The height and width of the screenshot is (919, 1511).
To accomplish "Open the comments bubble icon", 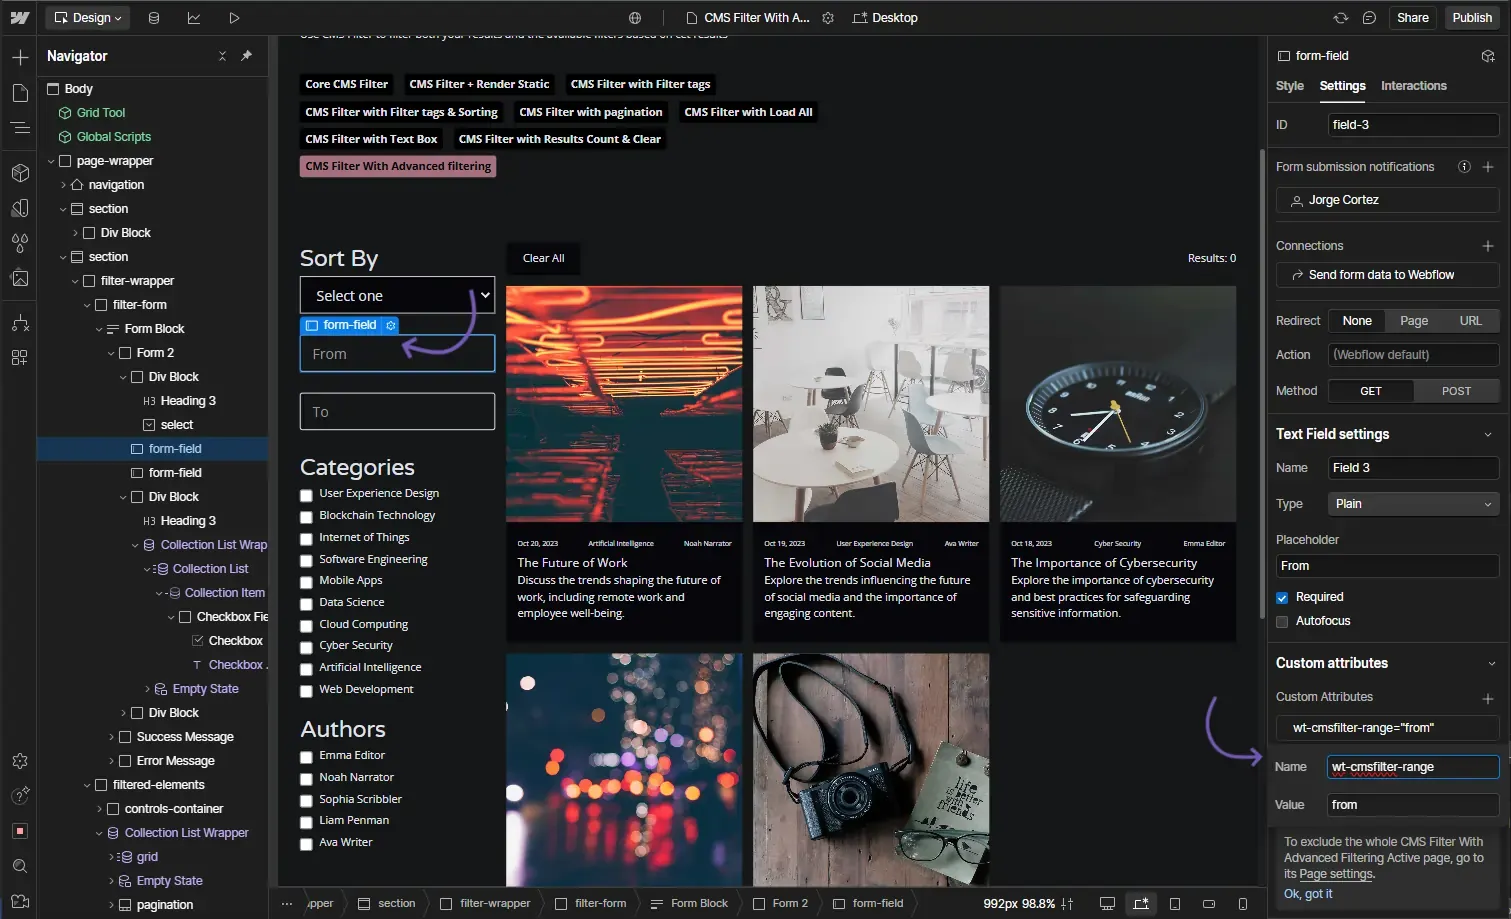I will [1369, 18].
